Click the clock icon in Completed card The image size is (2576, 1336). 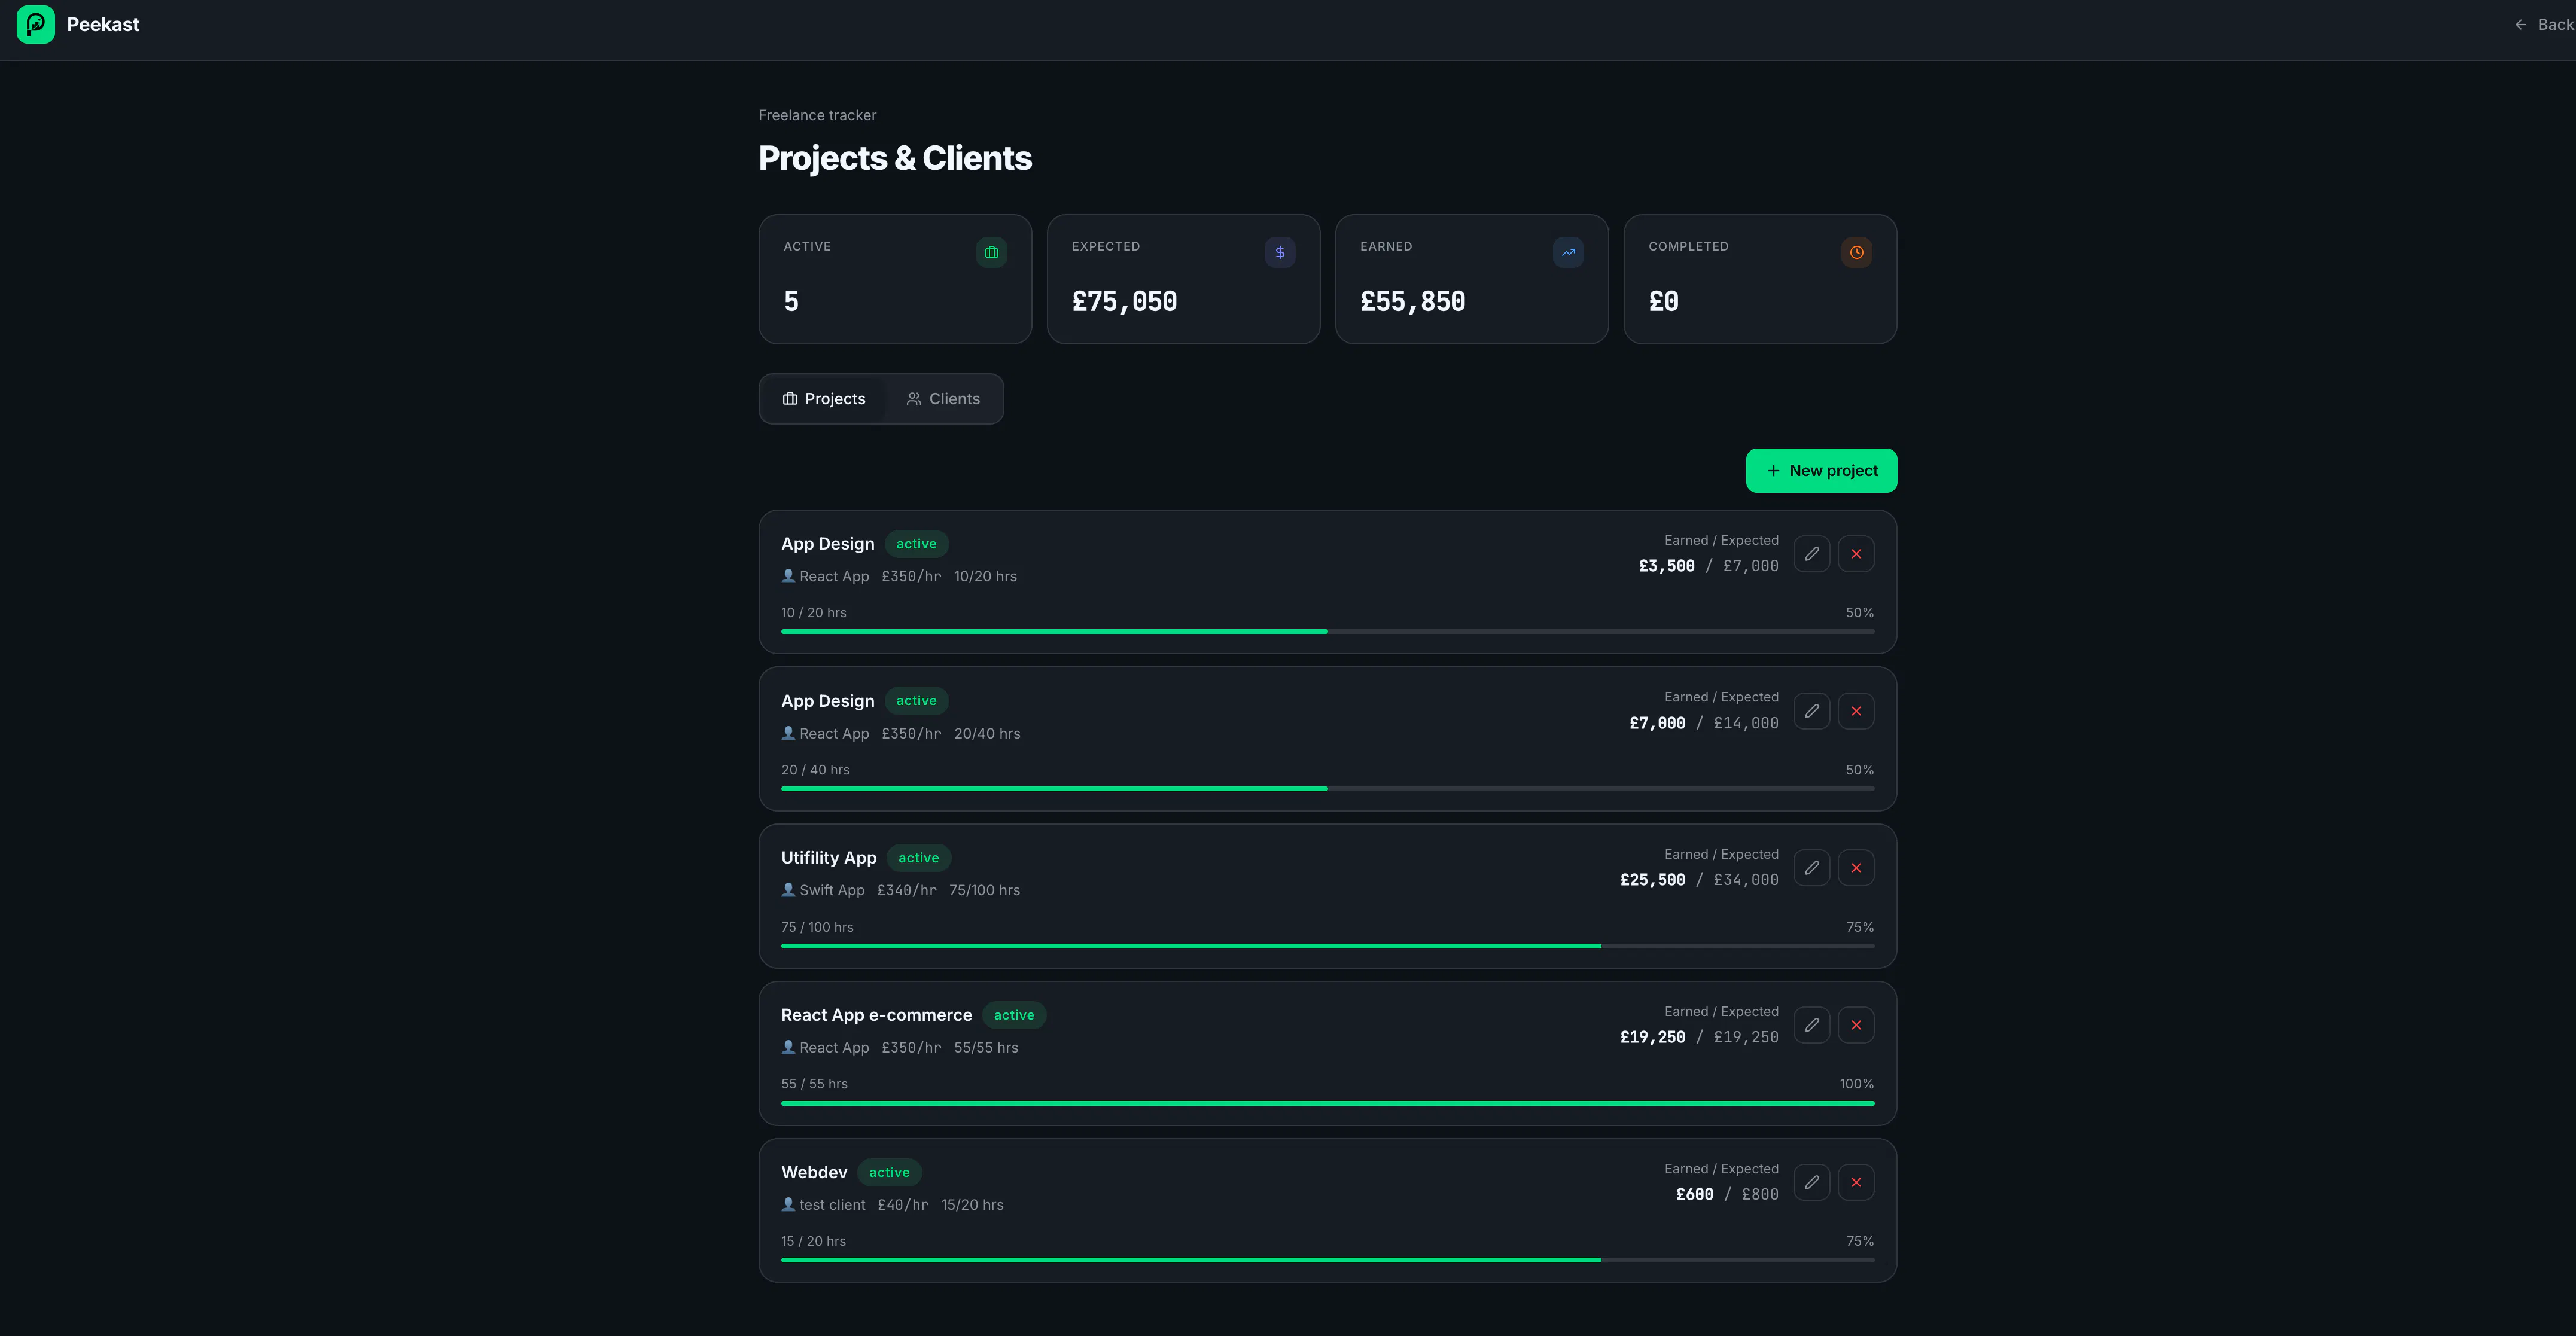point(1856,252)
